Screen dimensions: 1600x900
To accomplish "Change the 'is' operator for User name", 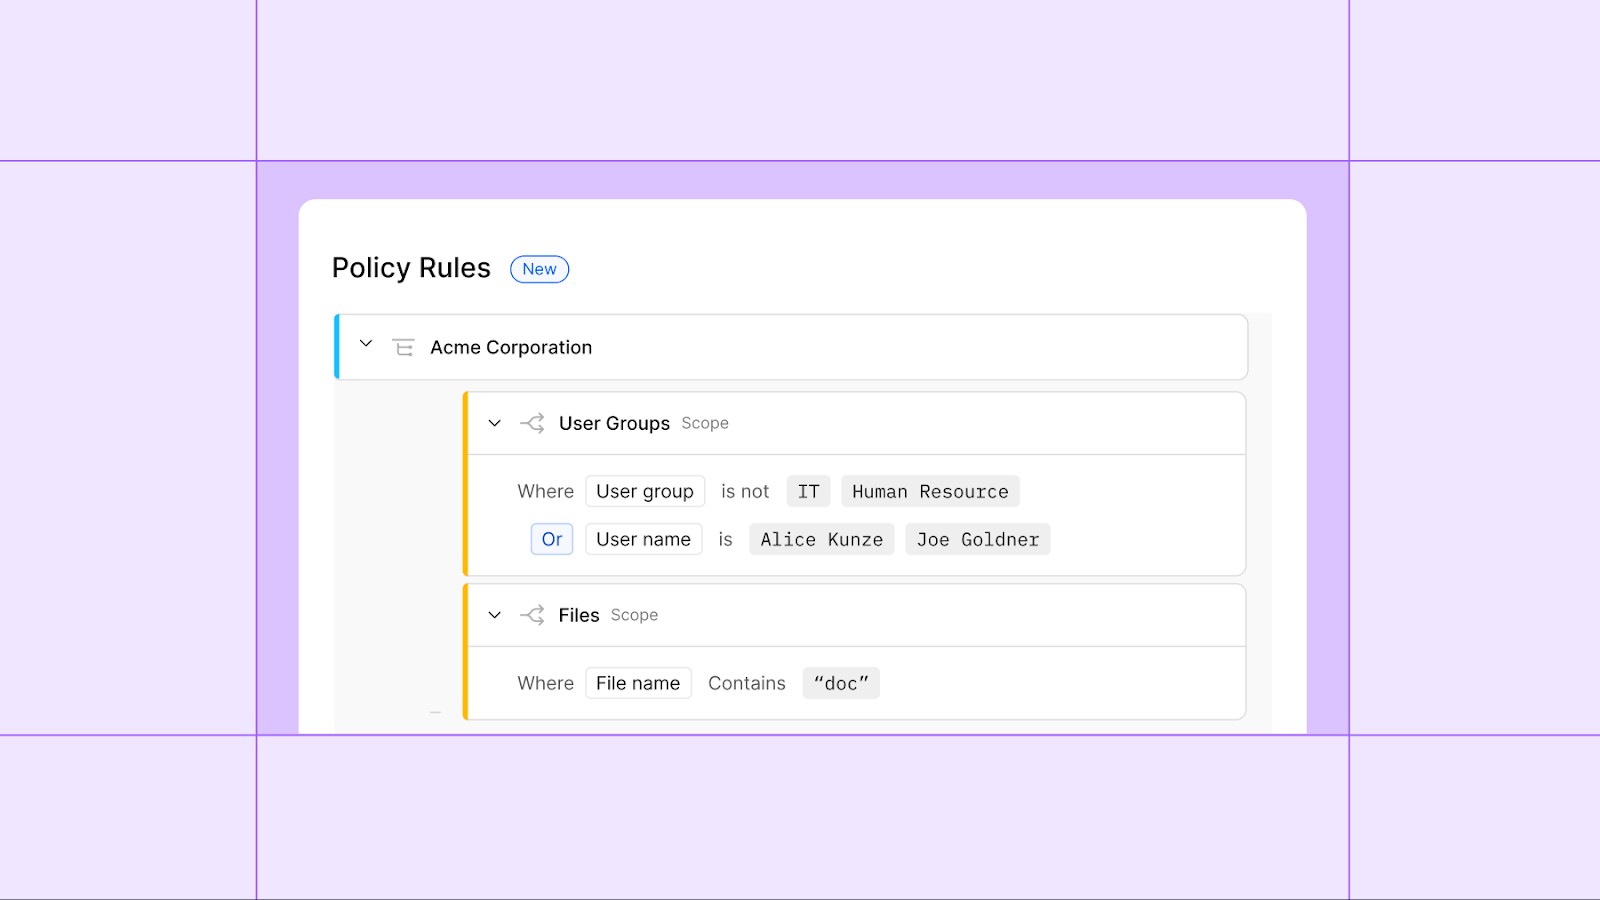I will (725, 539).
